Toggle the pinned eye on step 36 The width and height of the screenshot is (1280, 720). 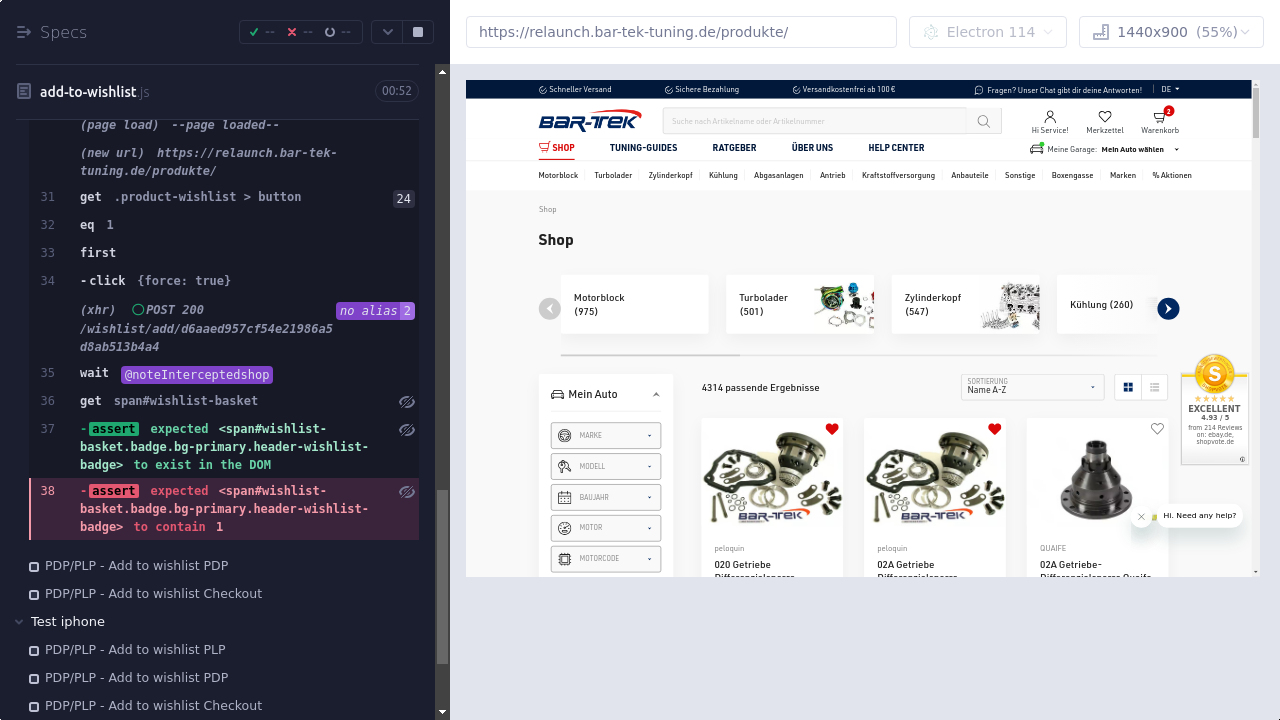point(406,401)
